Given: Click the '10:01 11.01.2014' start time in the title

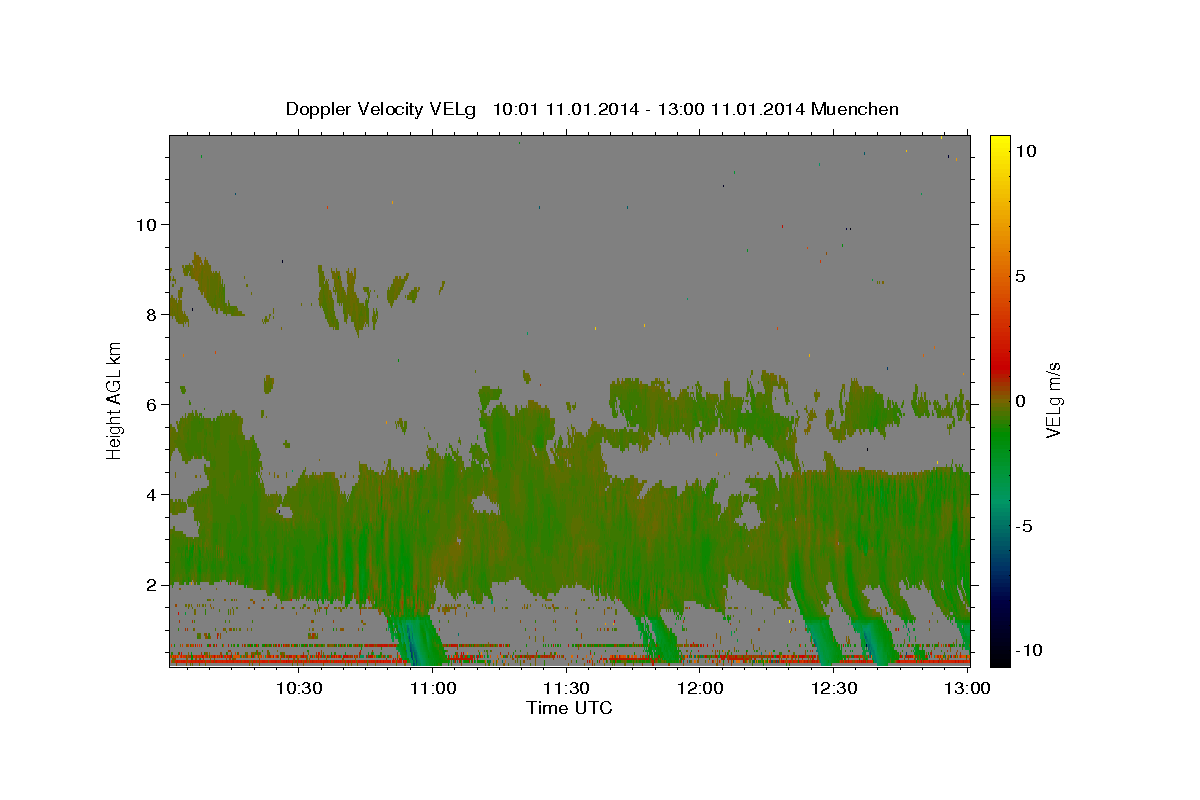Looking at the screenshot, I should pos(563,109).
